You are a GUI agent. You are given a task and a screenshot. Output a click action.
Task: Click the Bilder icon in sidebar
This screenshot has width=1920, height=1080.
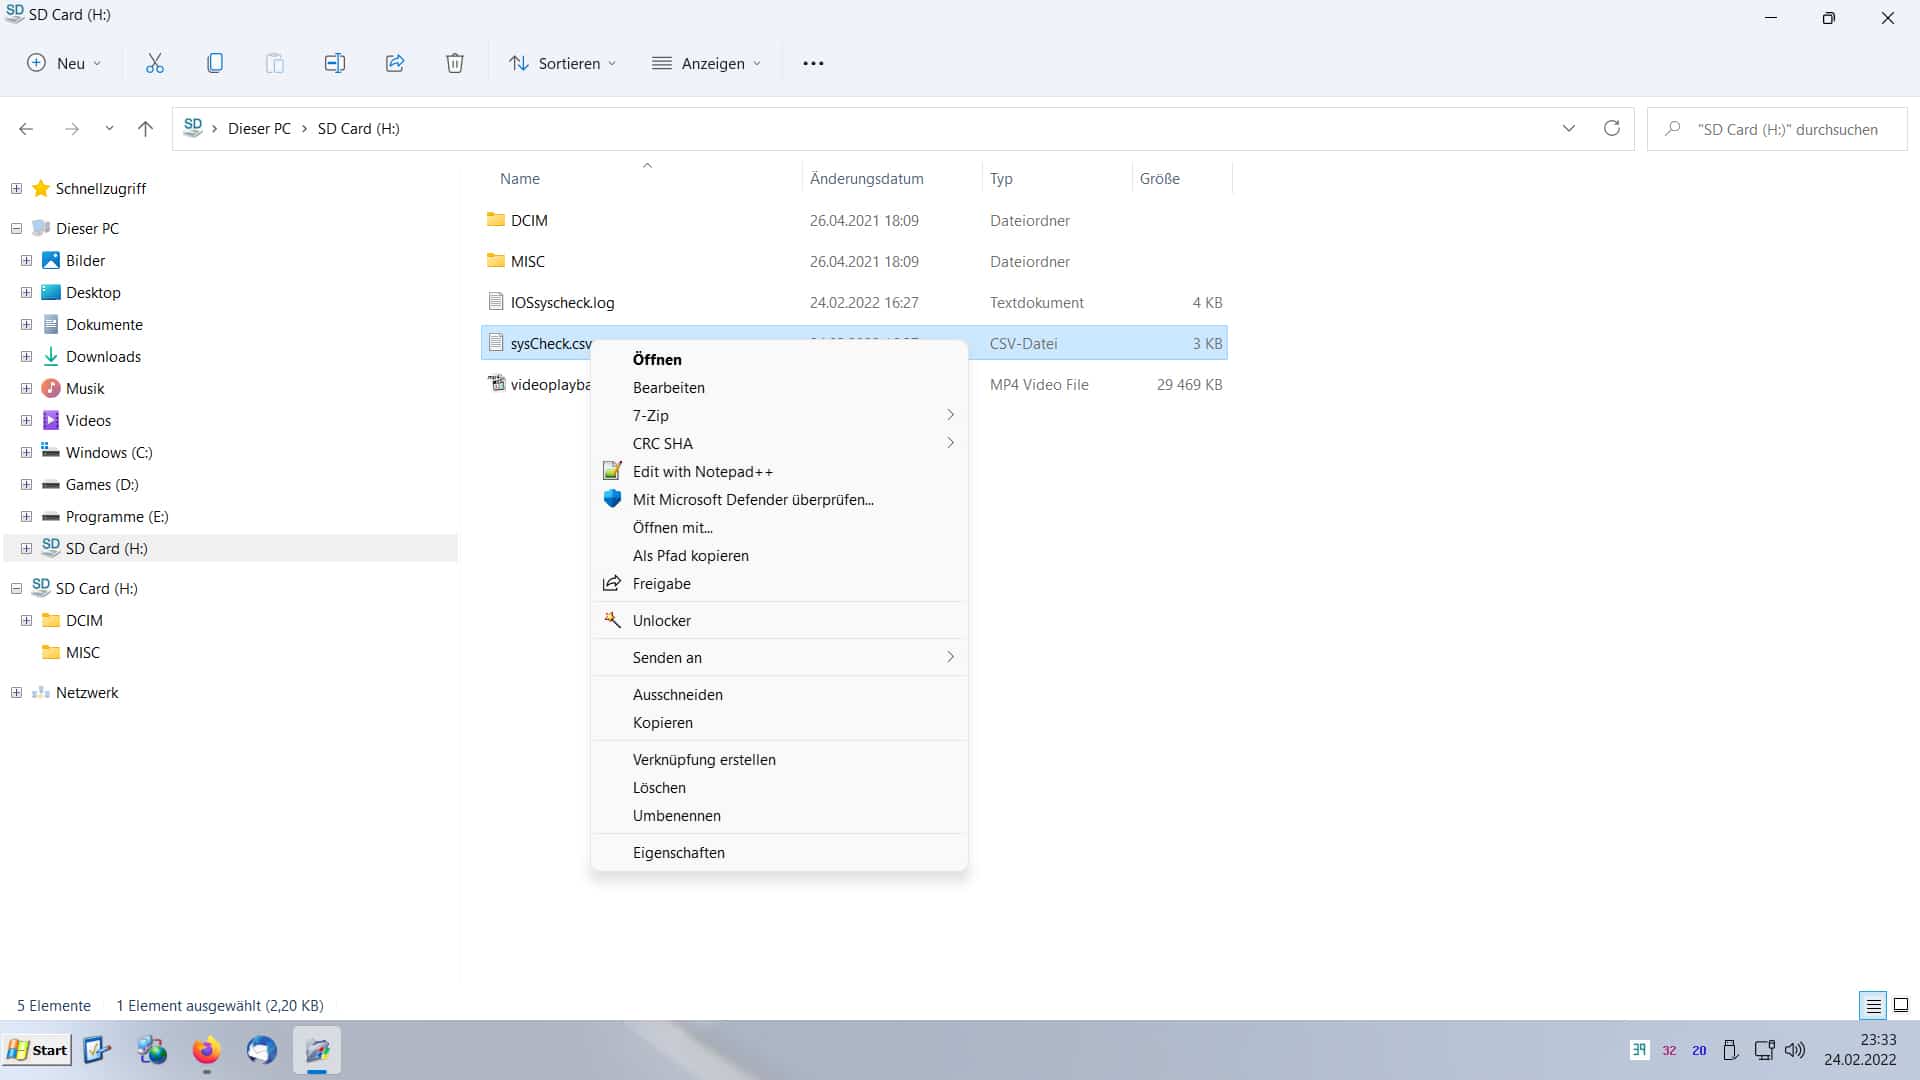click(x=51, y=260)
